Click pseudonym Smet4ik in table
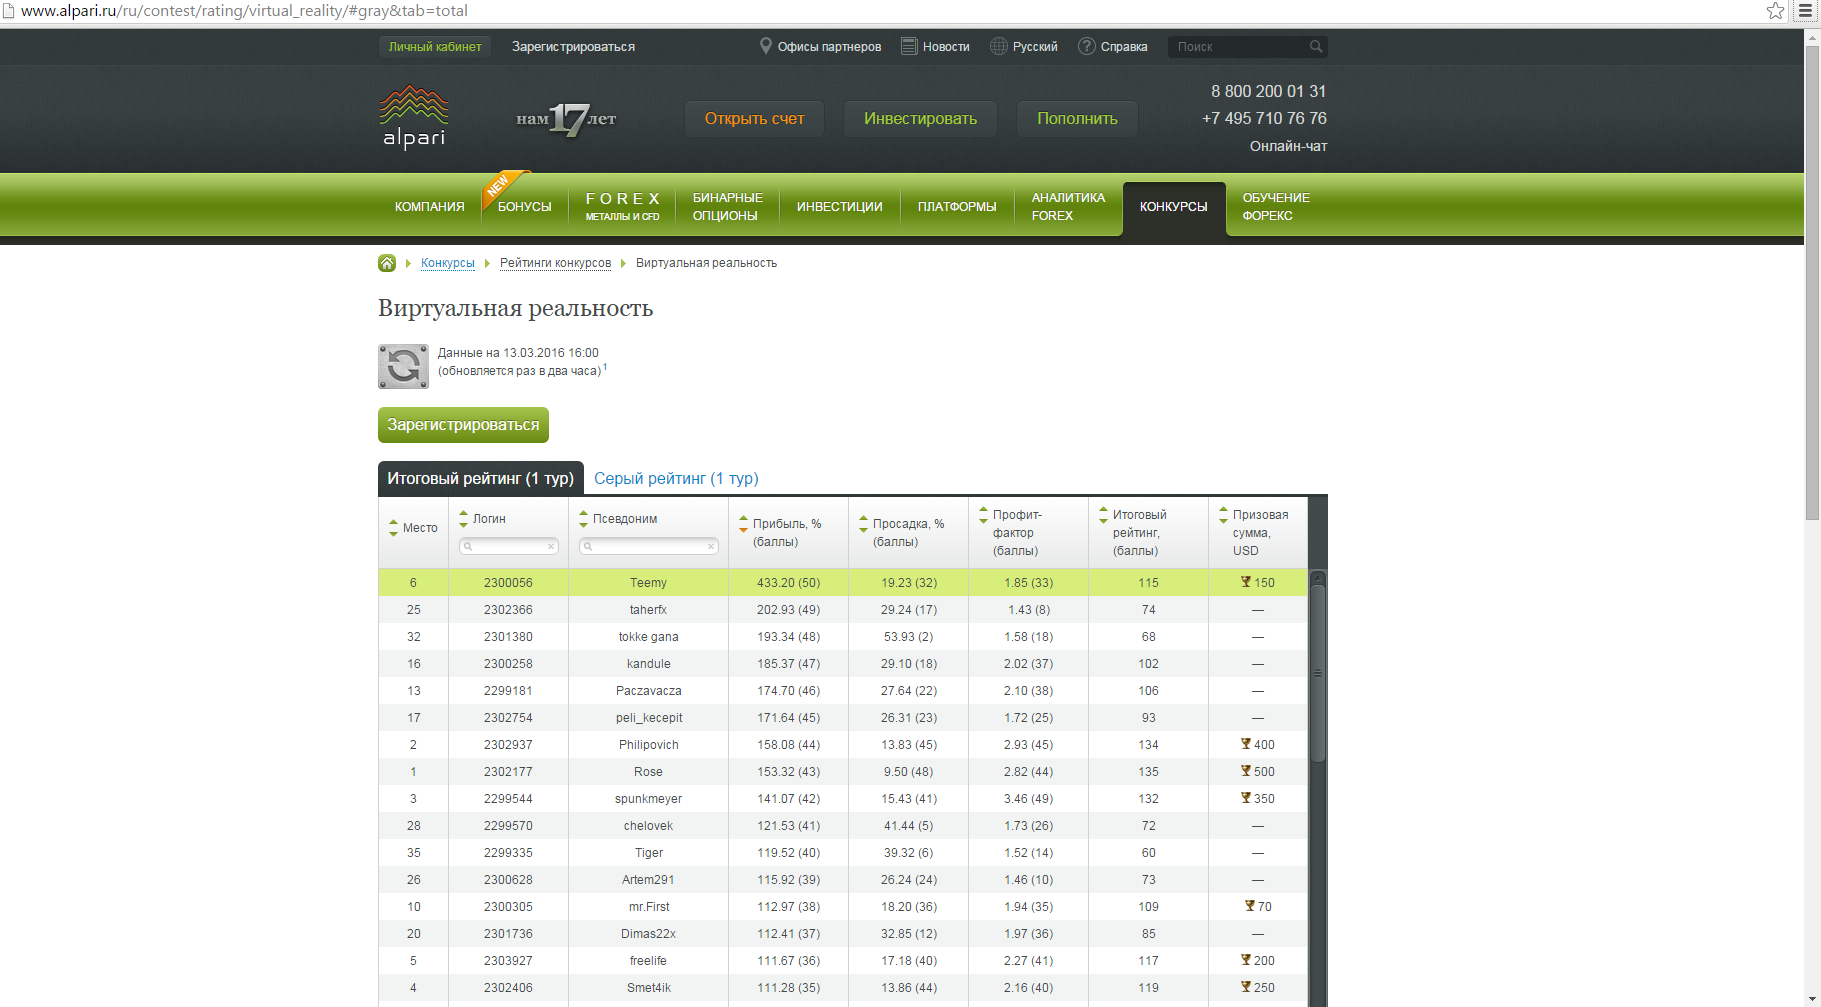1821x1007 pixels. coord(648,988)
